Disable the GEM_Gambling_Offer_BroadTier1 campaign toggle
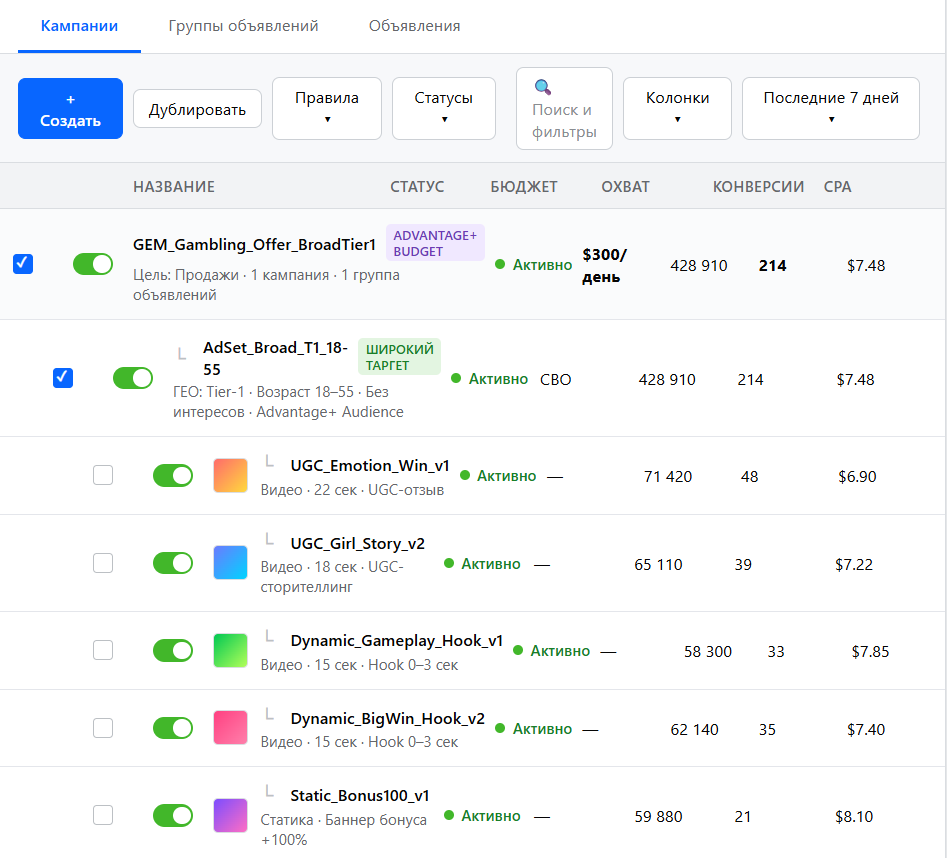Viewport: 947px width, 858px height. (x=93, y=264)
